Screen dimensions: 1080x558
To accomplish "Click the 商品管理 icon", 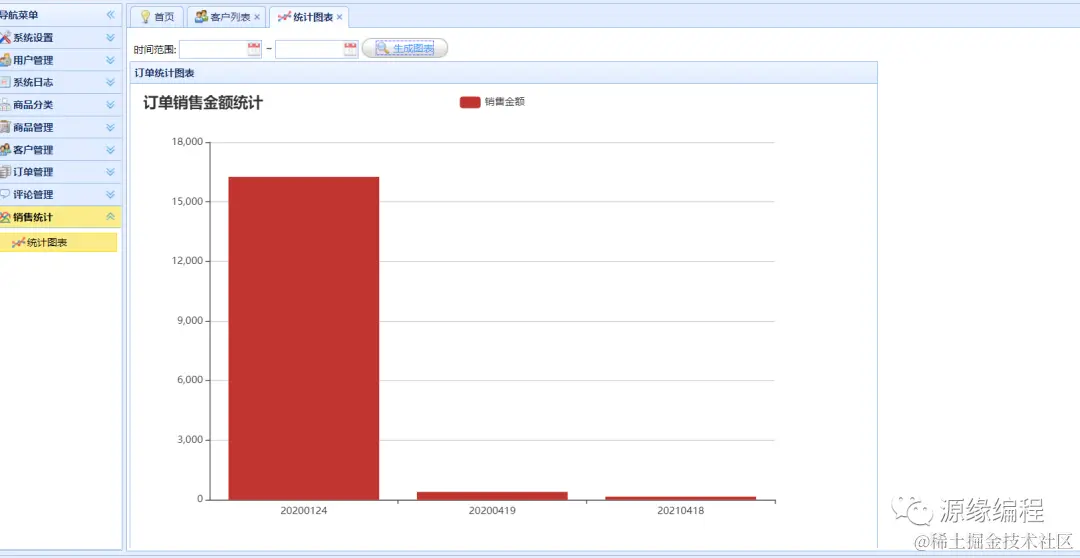I will coord(5,127).
